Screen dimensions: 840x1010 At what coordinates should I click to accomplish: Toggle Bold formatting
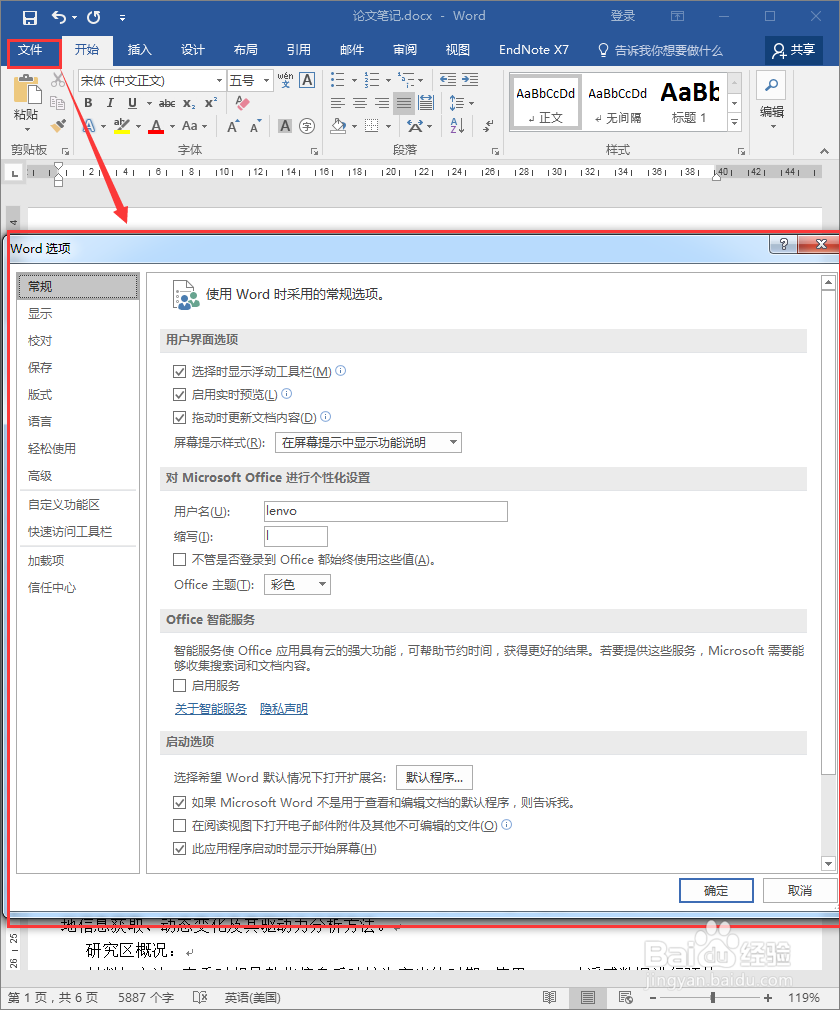pyautogui.click(x=88, y=103)
